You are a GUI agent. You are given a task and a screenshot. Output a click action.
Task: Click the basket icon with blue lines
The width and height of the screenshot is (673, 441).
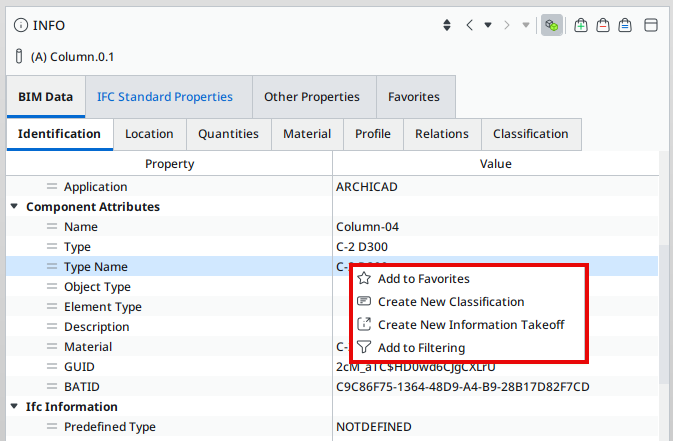(x=625, y=25)
